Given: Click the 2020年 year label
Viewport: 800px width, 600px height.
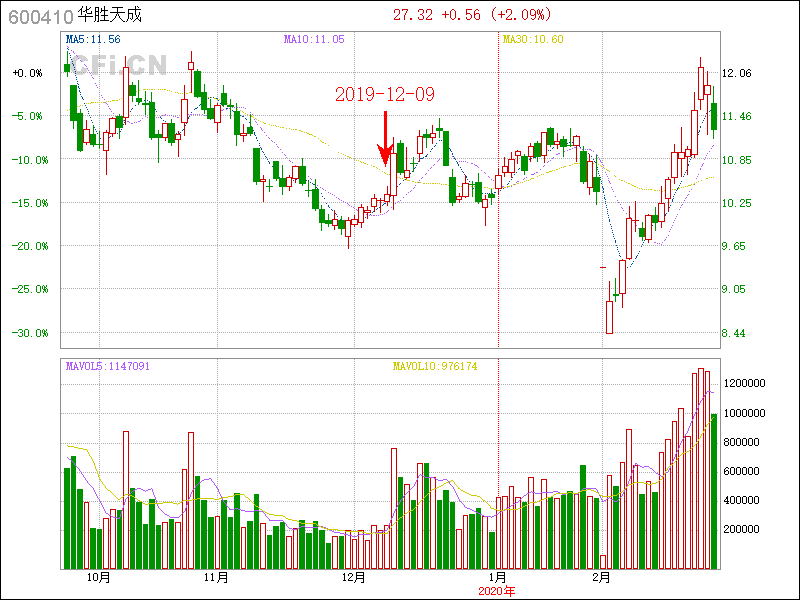Looking at the screenshot, I should pyautogui.click(x=497, y=591).
